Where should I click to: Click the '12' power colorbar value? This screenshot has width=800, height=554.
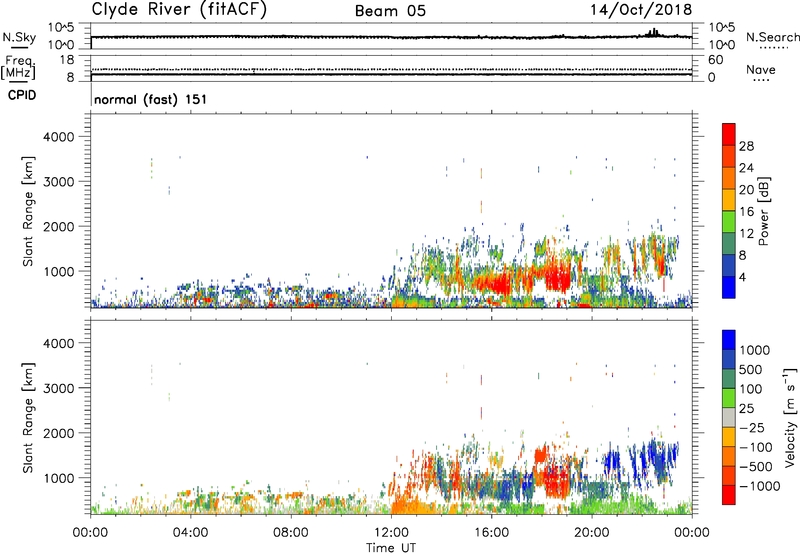746,234
